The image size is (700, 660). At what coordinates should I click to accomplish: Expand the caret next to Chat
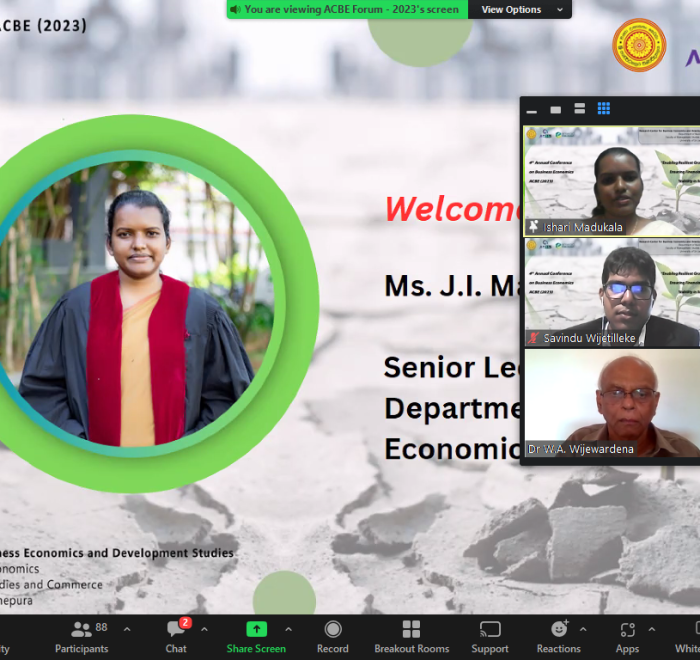click(x=204, y=629)
